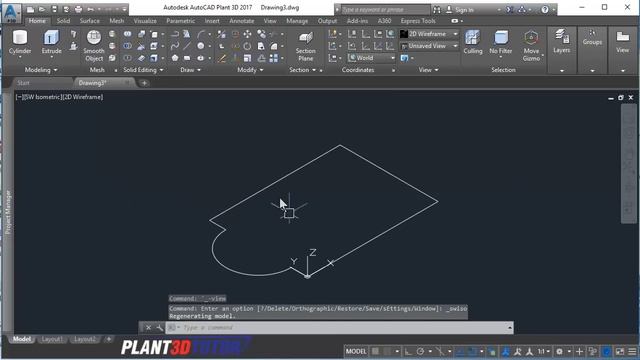Expand the Modify panel

250,70
